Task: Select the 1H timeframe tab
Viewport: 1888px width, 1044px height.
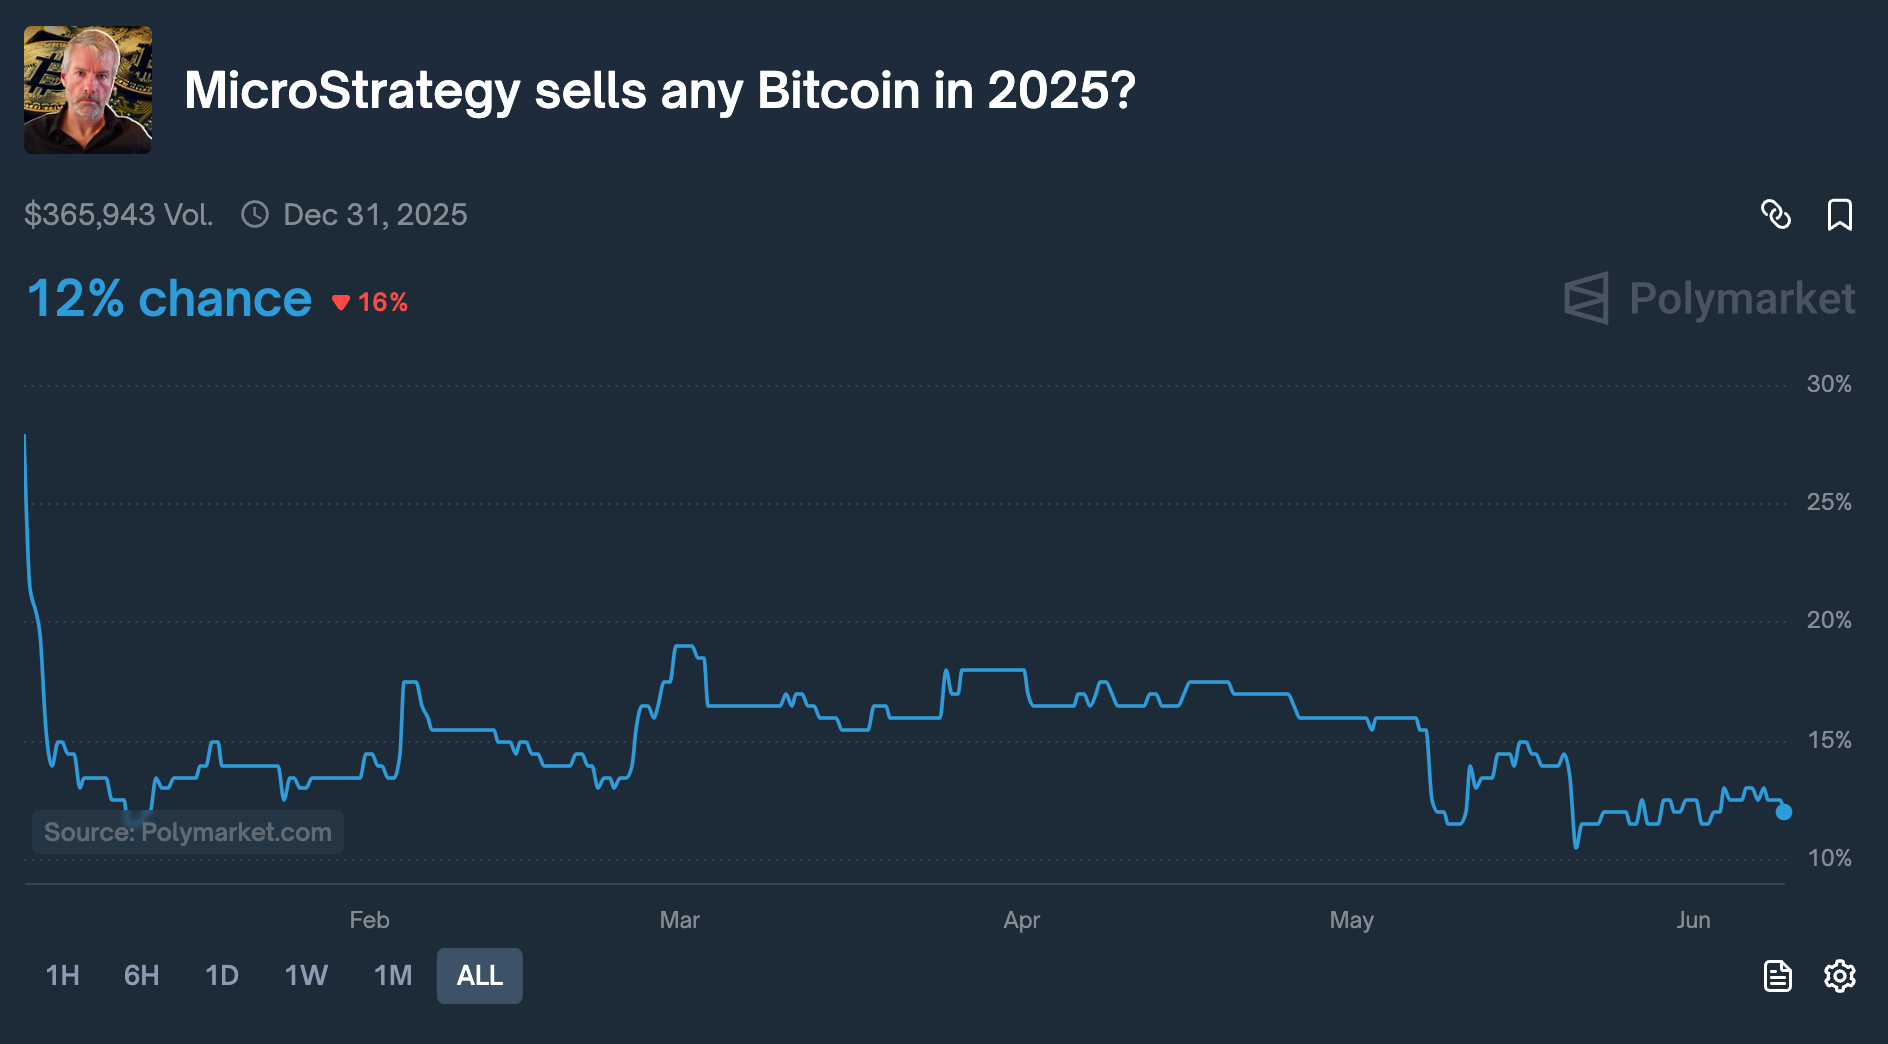Action: pyautogui.click(x=63, y=975)
